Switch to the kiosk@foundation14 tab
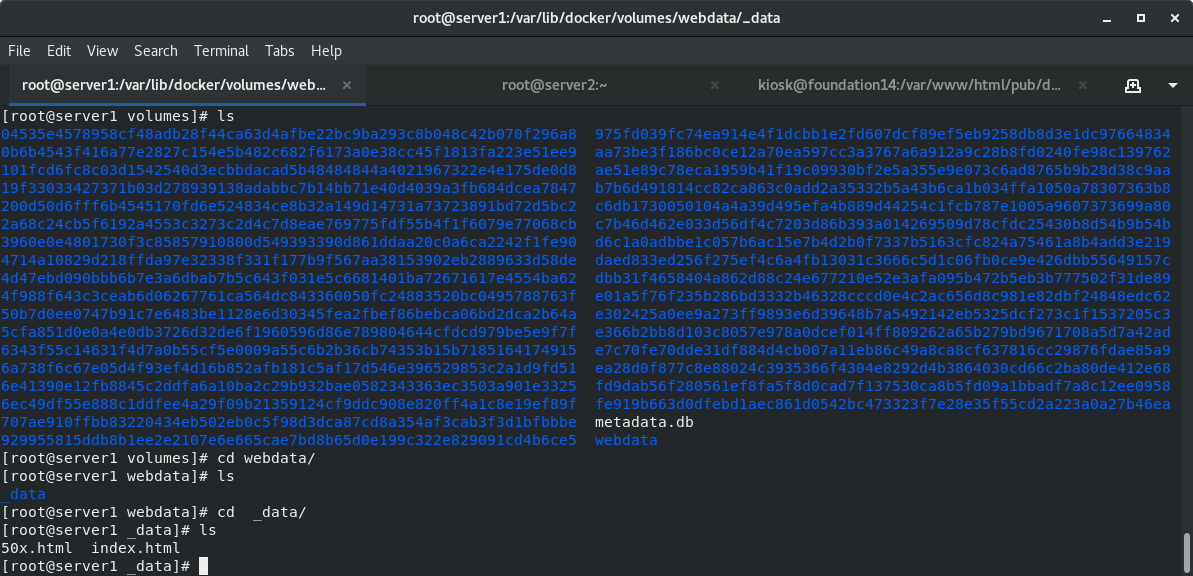This screenshot has height=576, width=1193. pos(909,85)
